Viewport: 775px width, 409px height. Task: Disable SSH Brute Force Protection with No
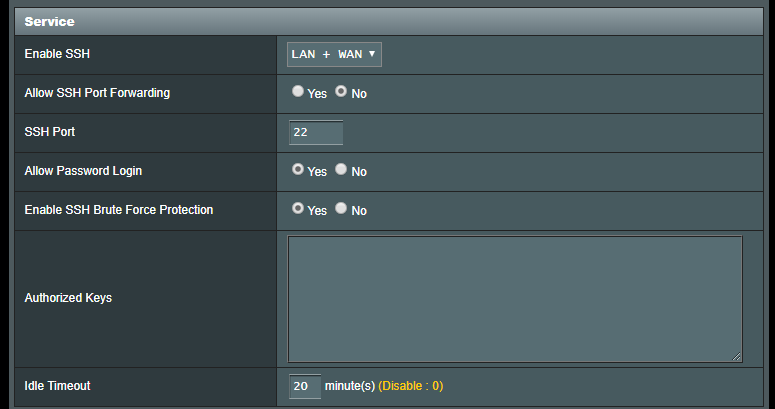pos(341,209)
